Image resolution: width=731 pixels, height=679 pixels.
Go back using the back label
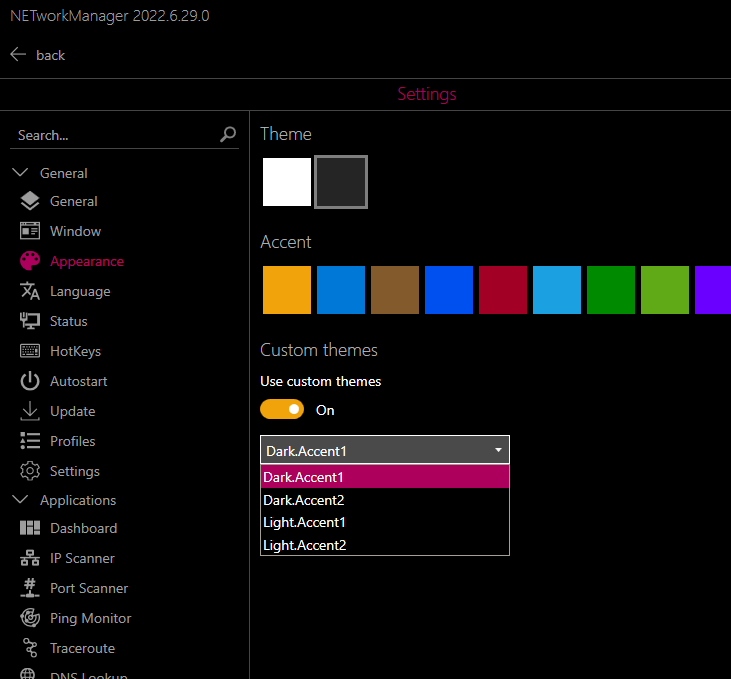click(50, 55)
